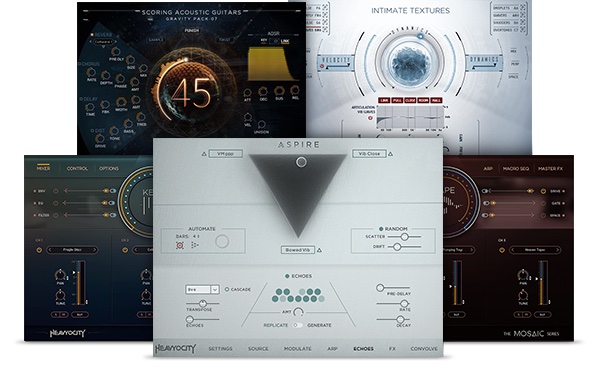Click the circular puck inside the Aspire triangle

301,162
